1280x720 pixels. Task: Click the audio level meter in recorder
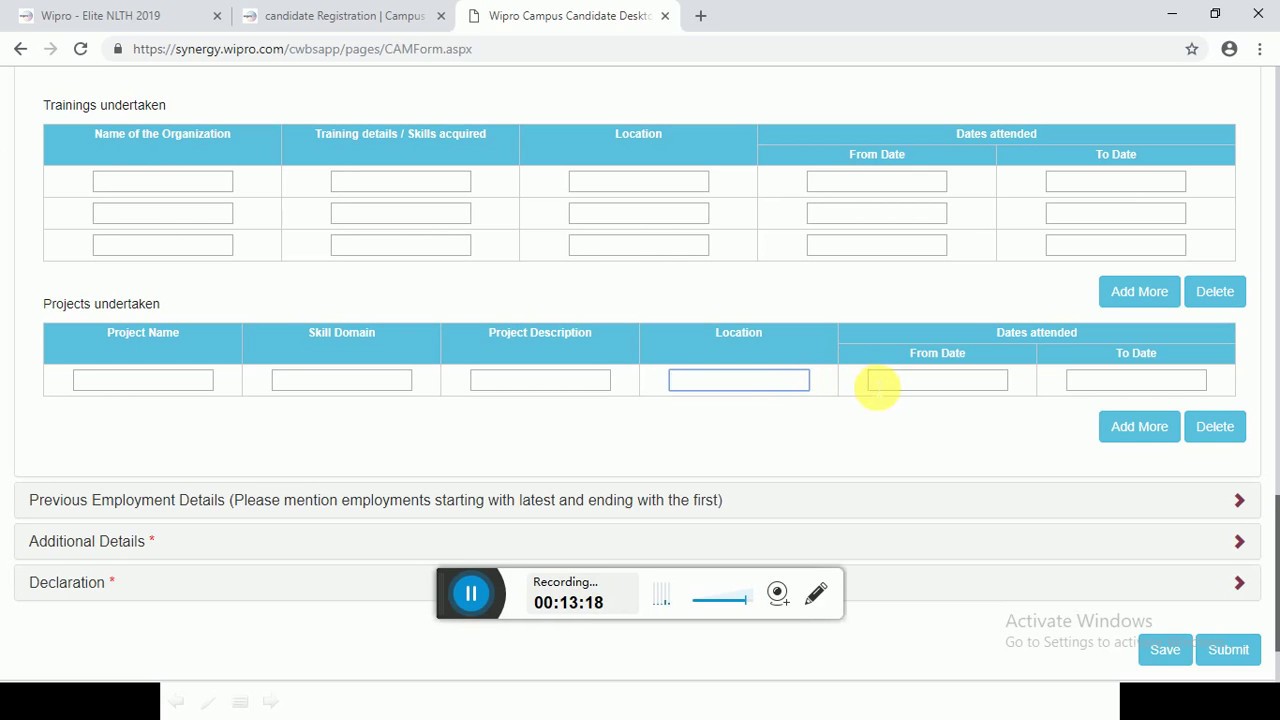click(x=662, y=595)
